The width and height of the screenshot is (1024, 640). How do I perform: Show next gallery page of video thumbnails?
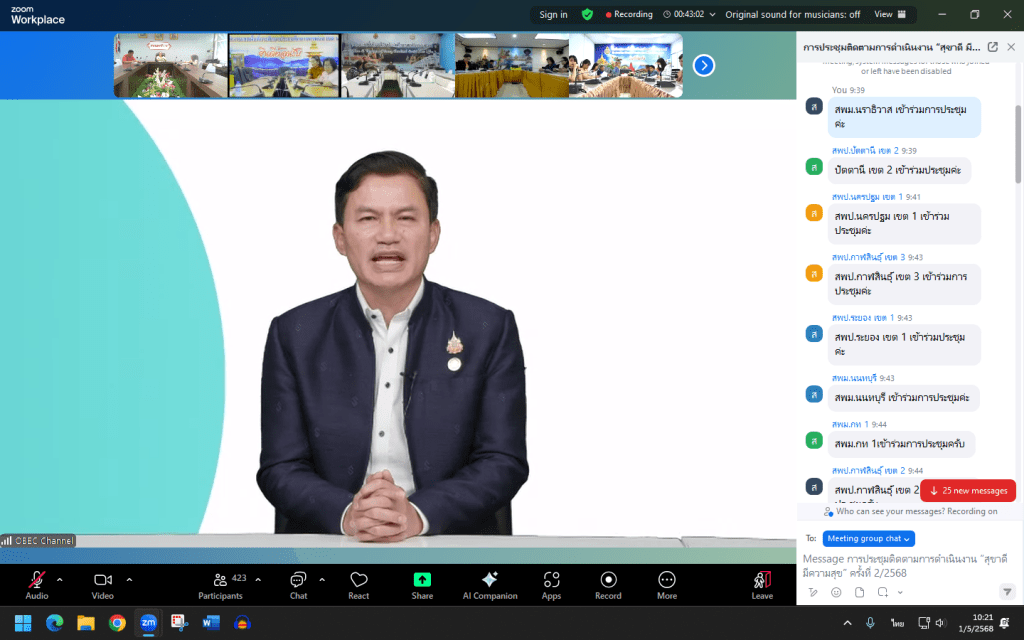[x=703, y=65]
